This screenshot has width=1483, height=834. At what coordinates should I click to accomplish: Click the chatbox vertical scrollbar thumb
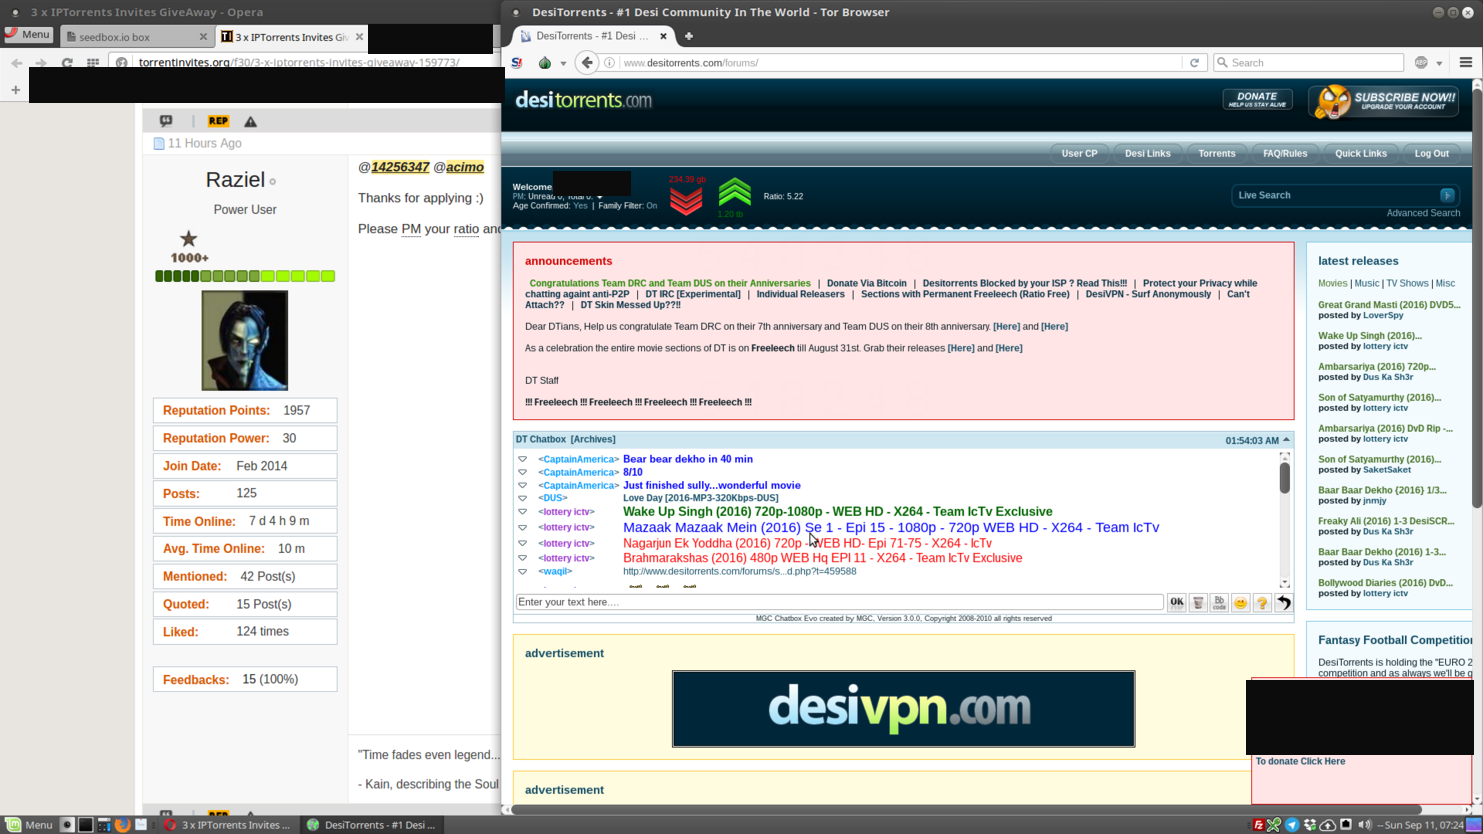point(1285,478)
